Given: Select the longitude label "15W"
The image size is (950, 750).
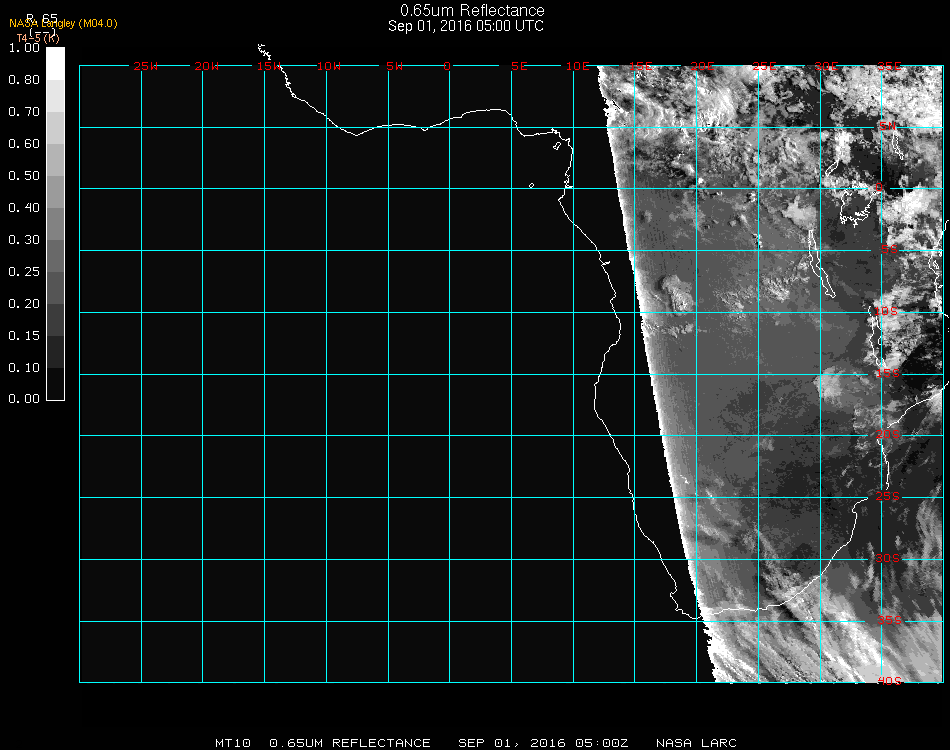Looking at the screenshot, I should pyautogui.click(x=268, y=66).
